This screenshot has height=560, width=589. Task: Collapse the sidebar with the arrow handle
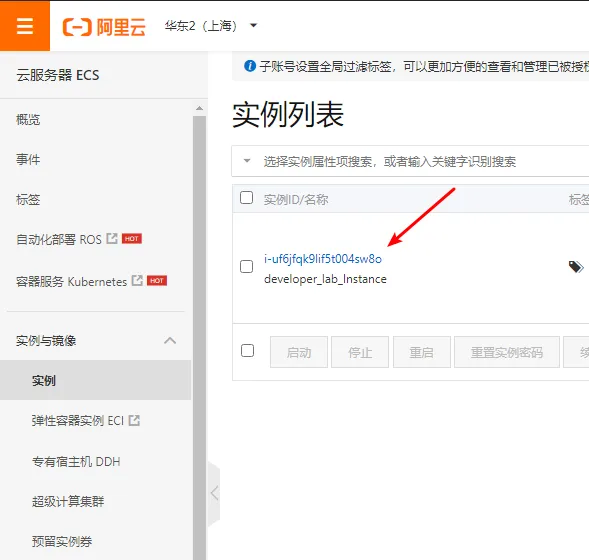(214, 493)
